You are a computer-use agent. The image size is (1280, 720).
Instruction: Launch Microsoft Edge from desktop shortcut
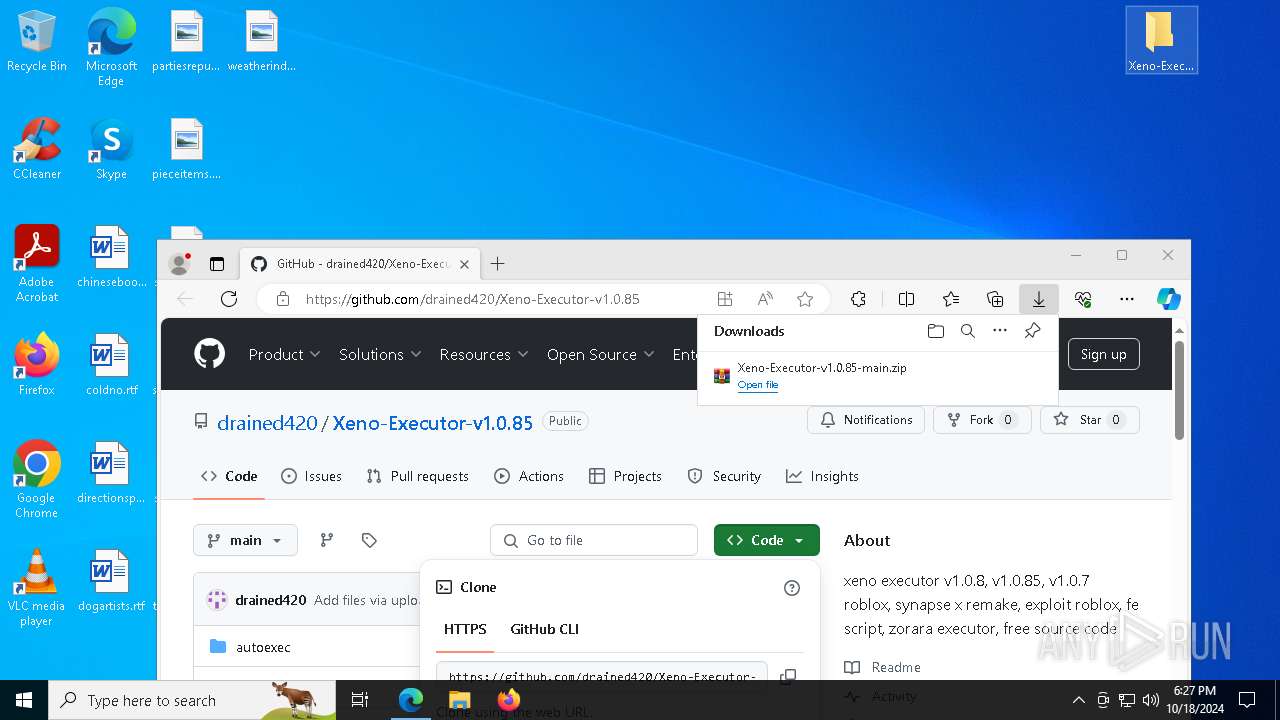(111, 46)
